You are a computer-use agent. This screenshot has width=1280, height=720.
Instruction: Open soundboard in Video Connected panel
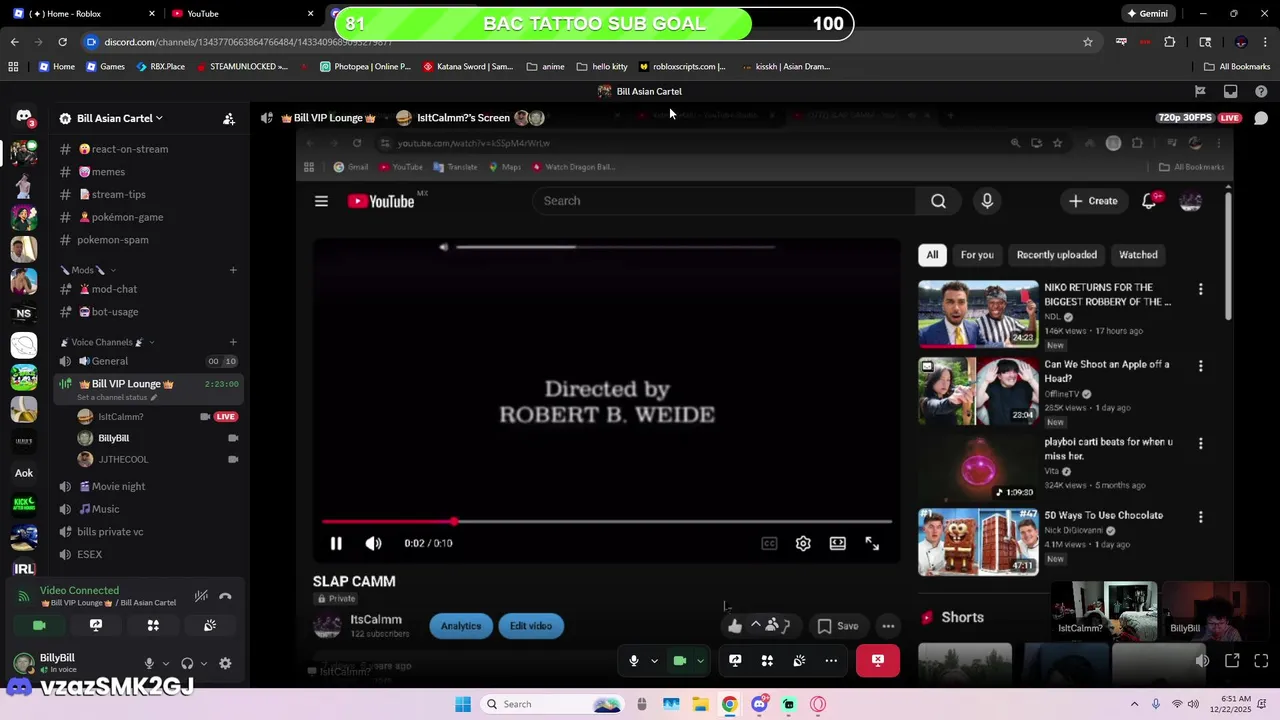(x=210, y=625)
